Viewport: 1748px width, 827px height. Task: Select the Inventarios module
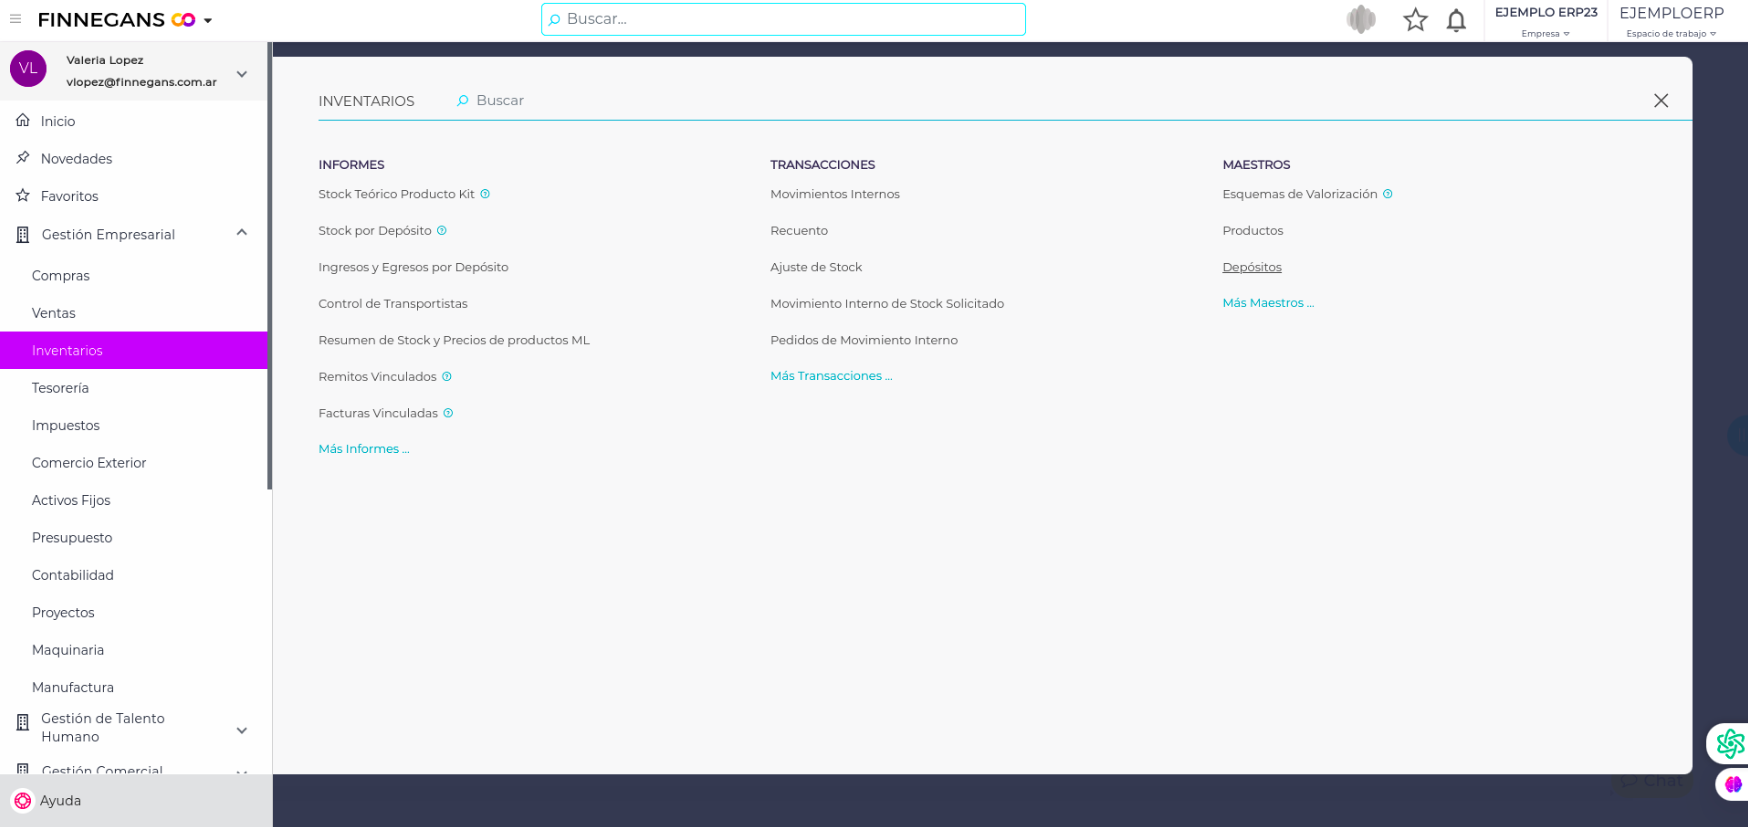coord(134,350)
